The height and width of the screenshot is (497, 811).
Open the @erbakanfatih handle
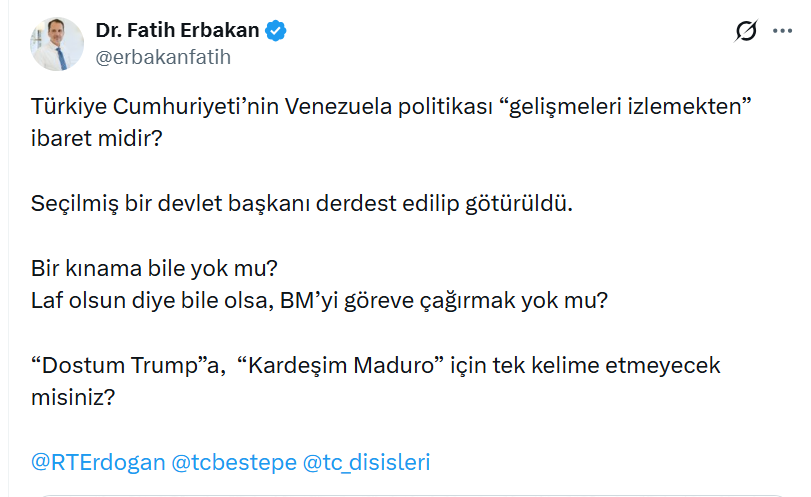click(x=163, y=57)
